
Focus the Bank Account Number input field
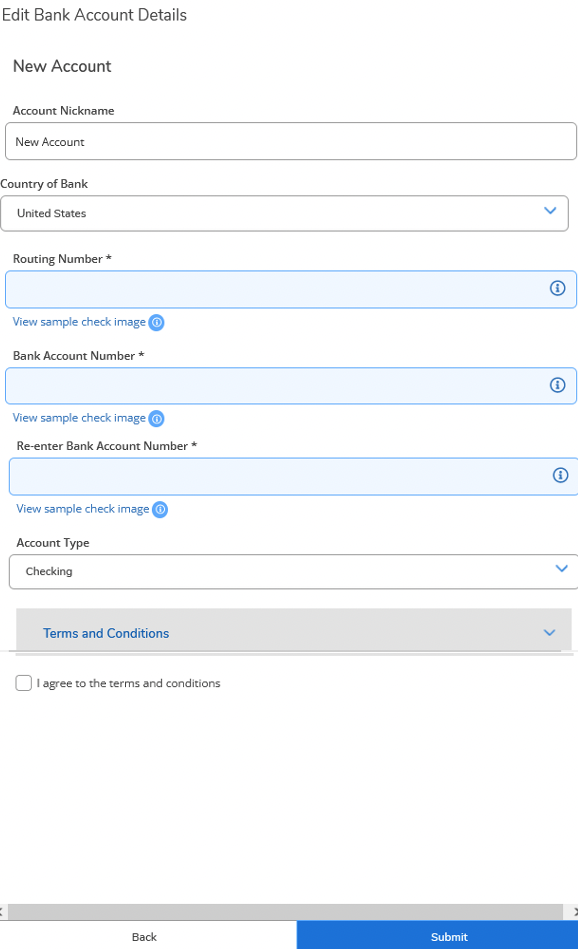(x=291, y=386)
